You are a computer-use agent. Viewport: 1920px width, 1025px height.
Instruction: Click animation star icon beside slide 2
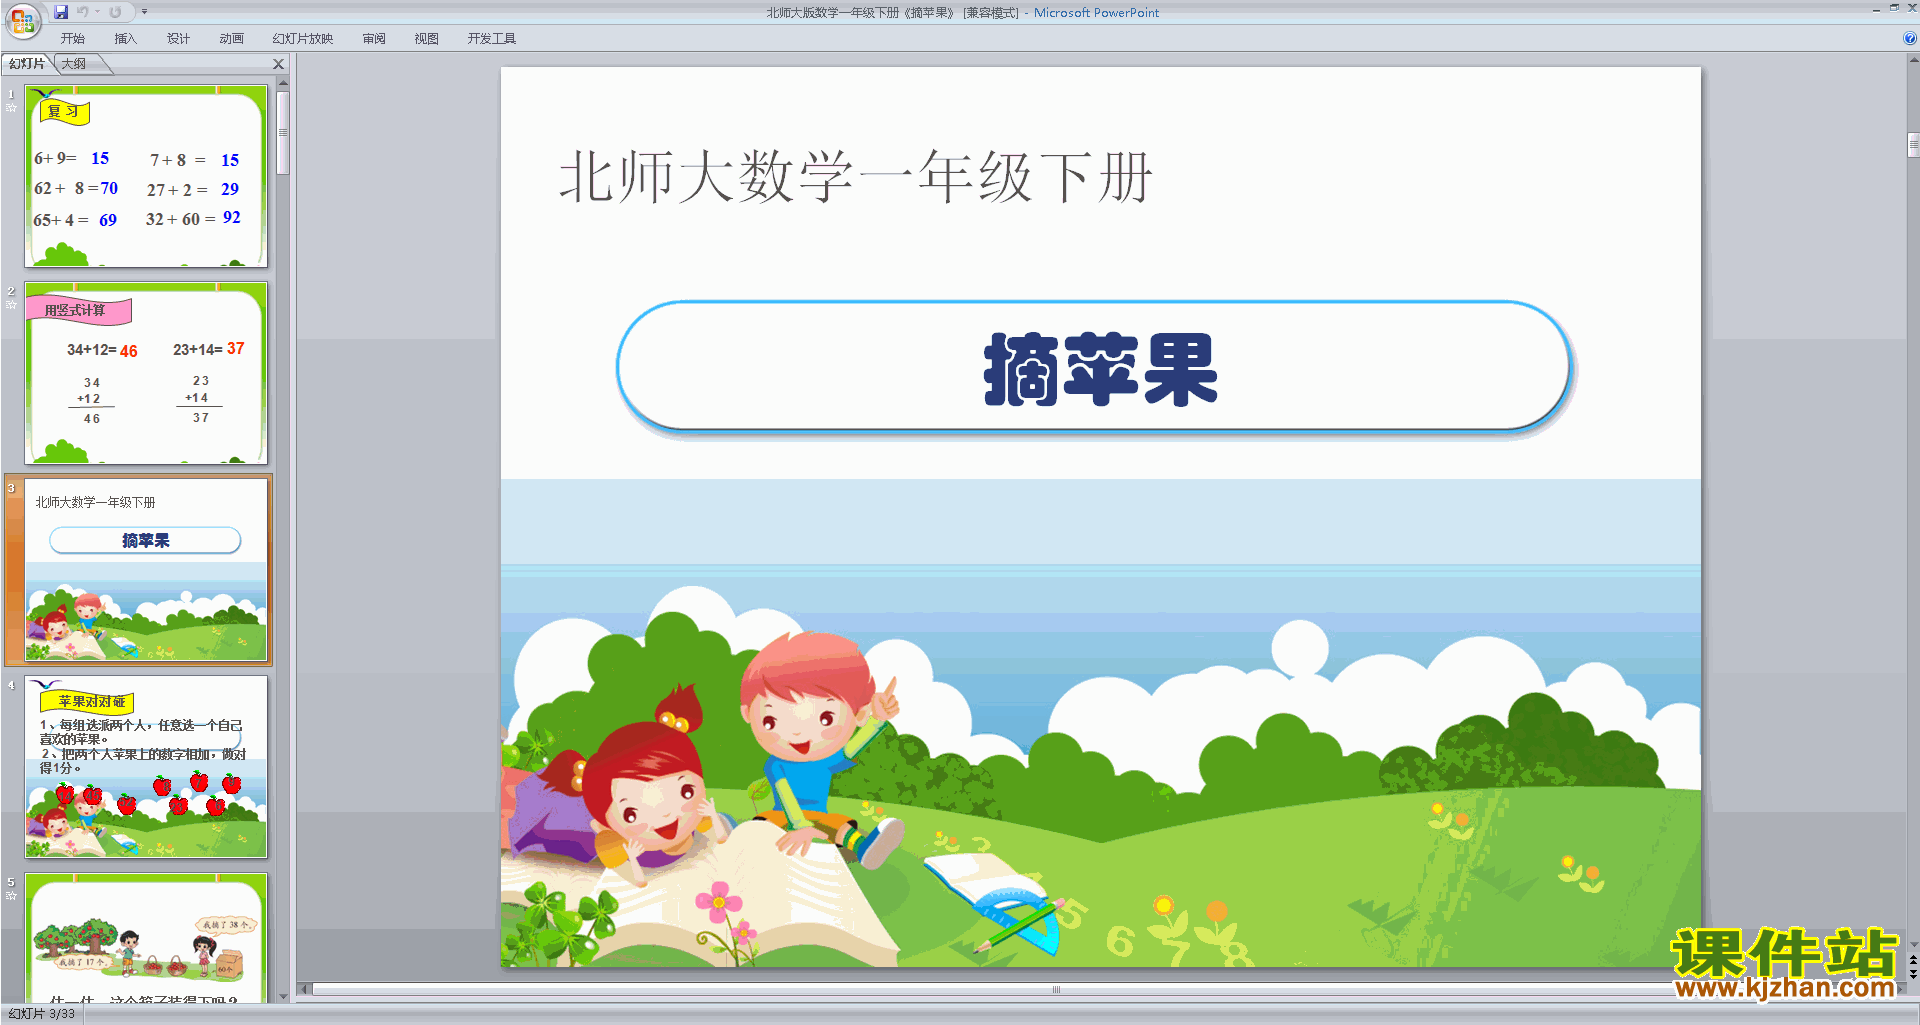tap(11, 304)
